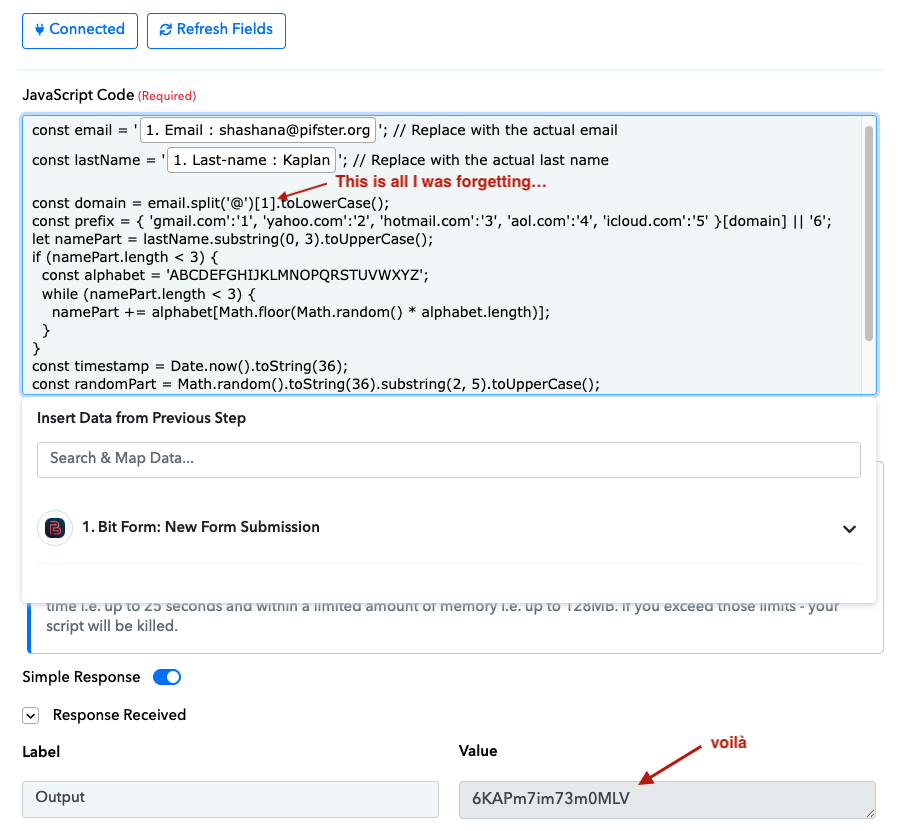Image resolution: width=903 pixels, height=831 pixels.
Task: Toggle the Simple Response switch
Action: [167, 677]
